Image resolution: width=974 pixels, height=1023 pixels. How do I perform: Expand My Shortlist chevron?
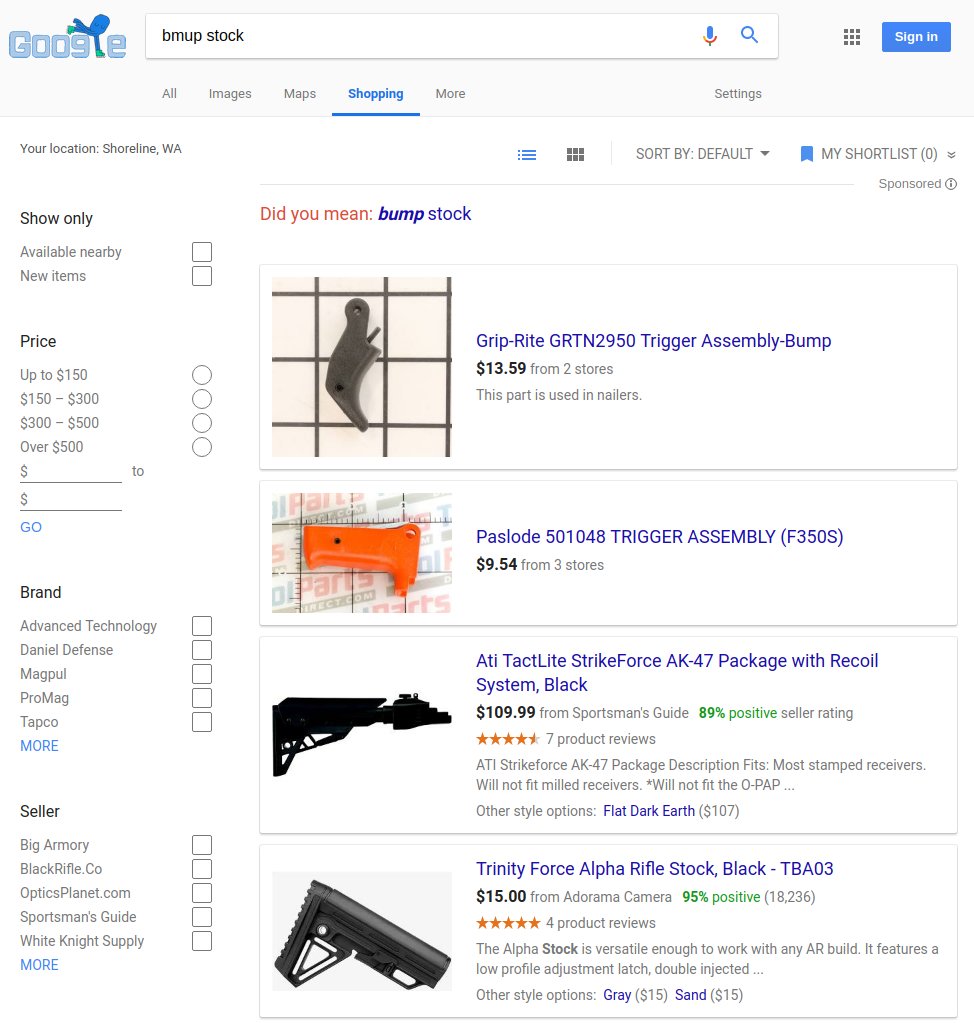pyautogui.click(x=951, y=155)
